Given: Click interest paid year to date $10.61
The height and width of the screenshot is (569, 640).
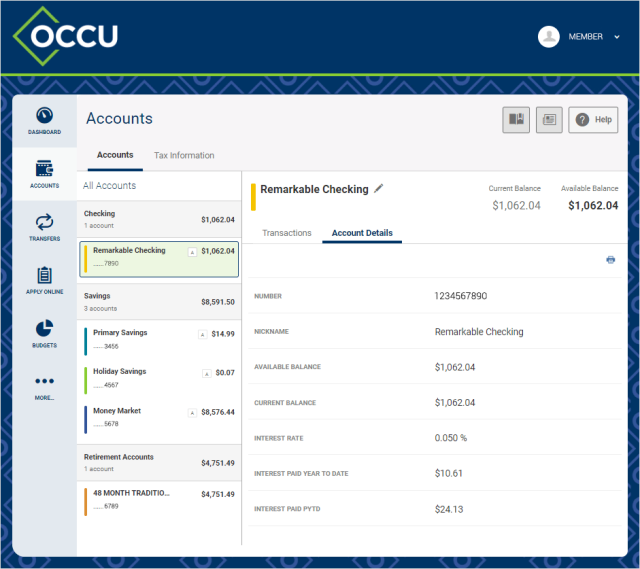Looking at the screenshot, I should [449, 473].
